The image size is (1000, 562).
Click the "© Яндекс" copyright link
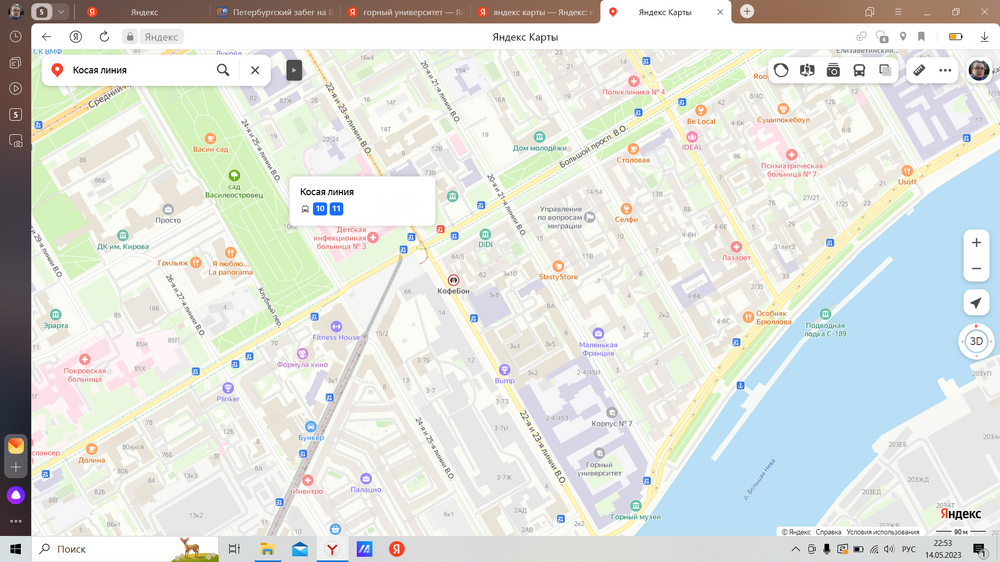796,532
